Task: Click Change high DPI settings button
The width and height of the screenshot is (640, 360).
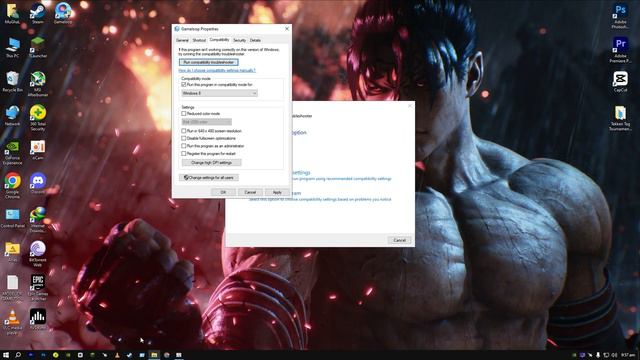Action: (211, 162)
